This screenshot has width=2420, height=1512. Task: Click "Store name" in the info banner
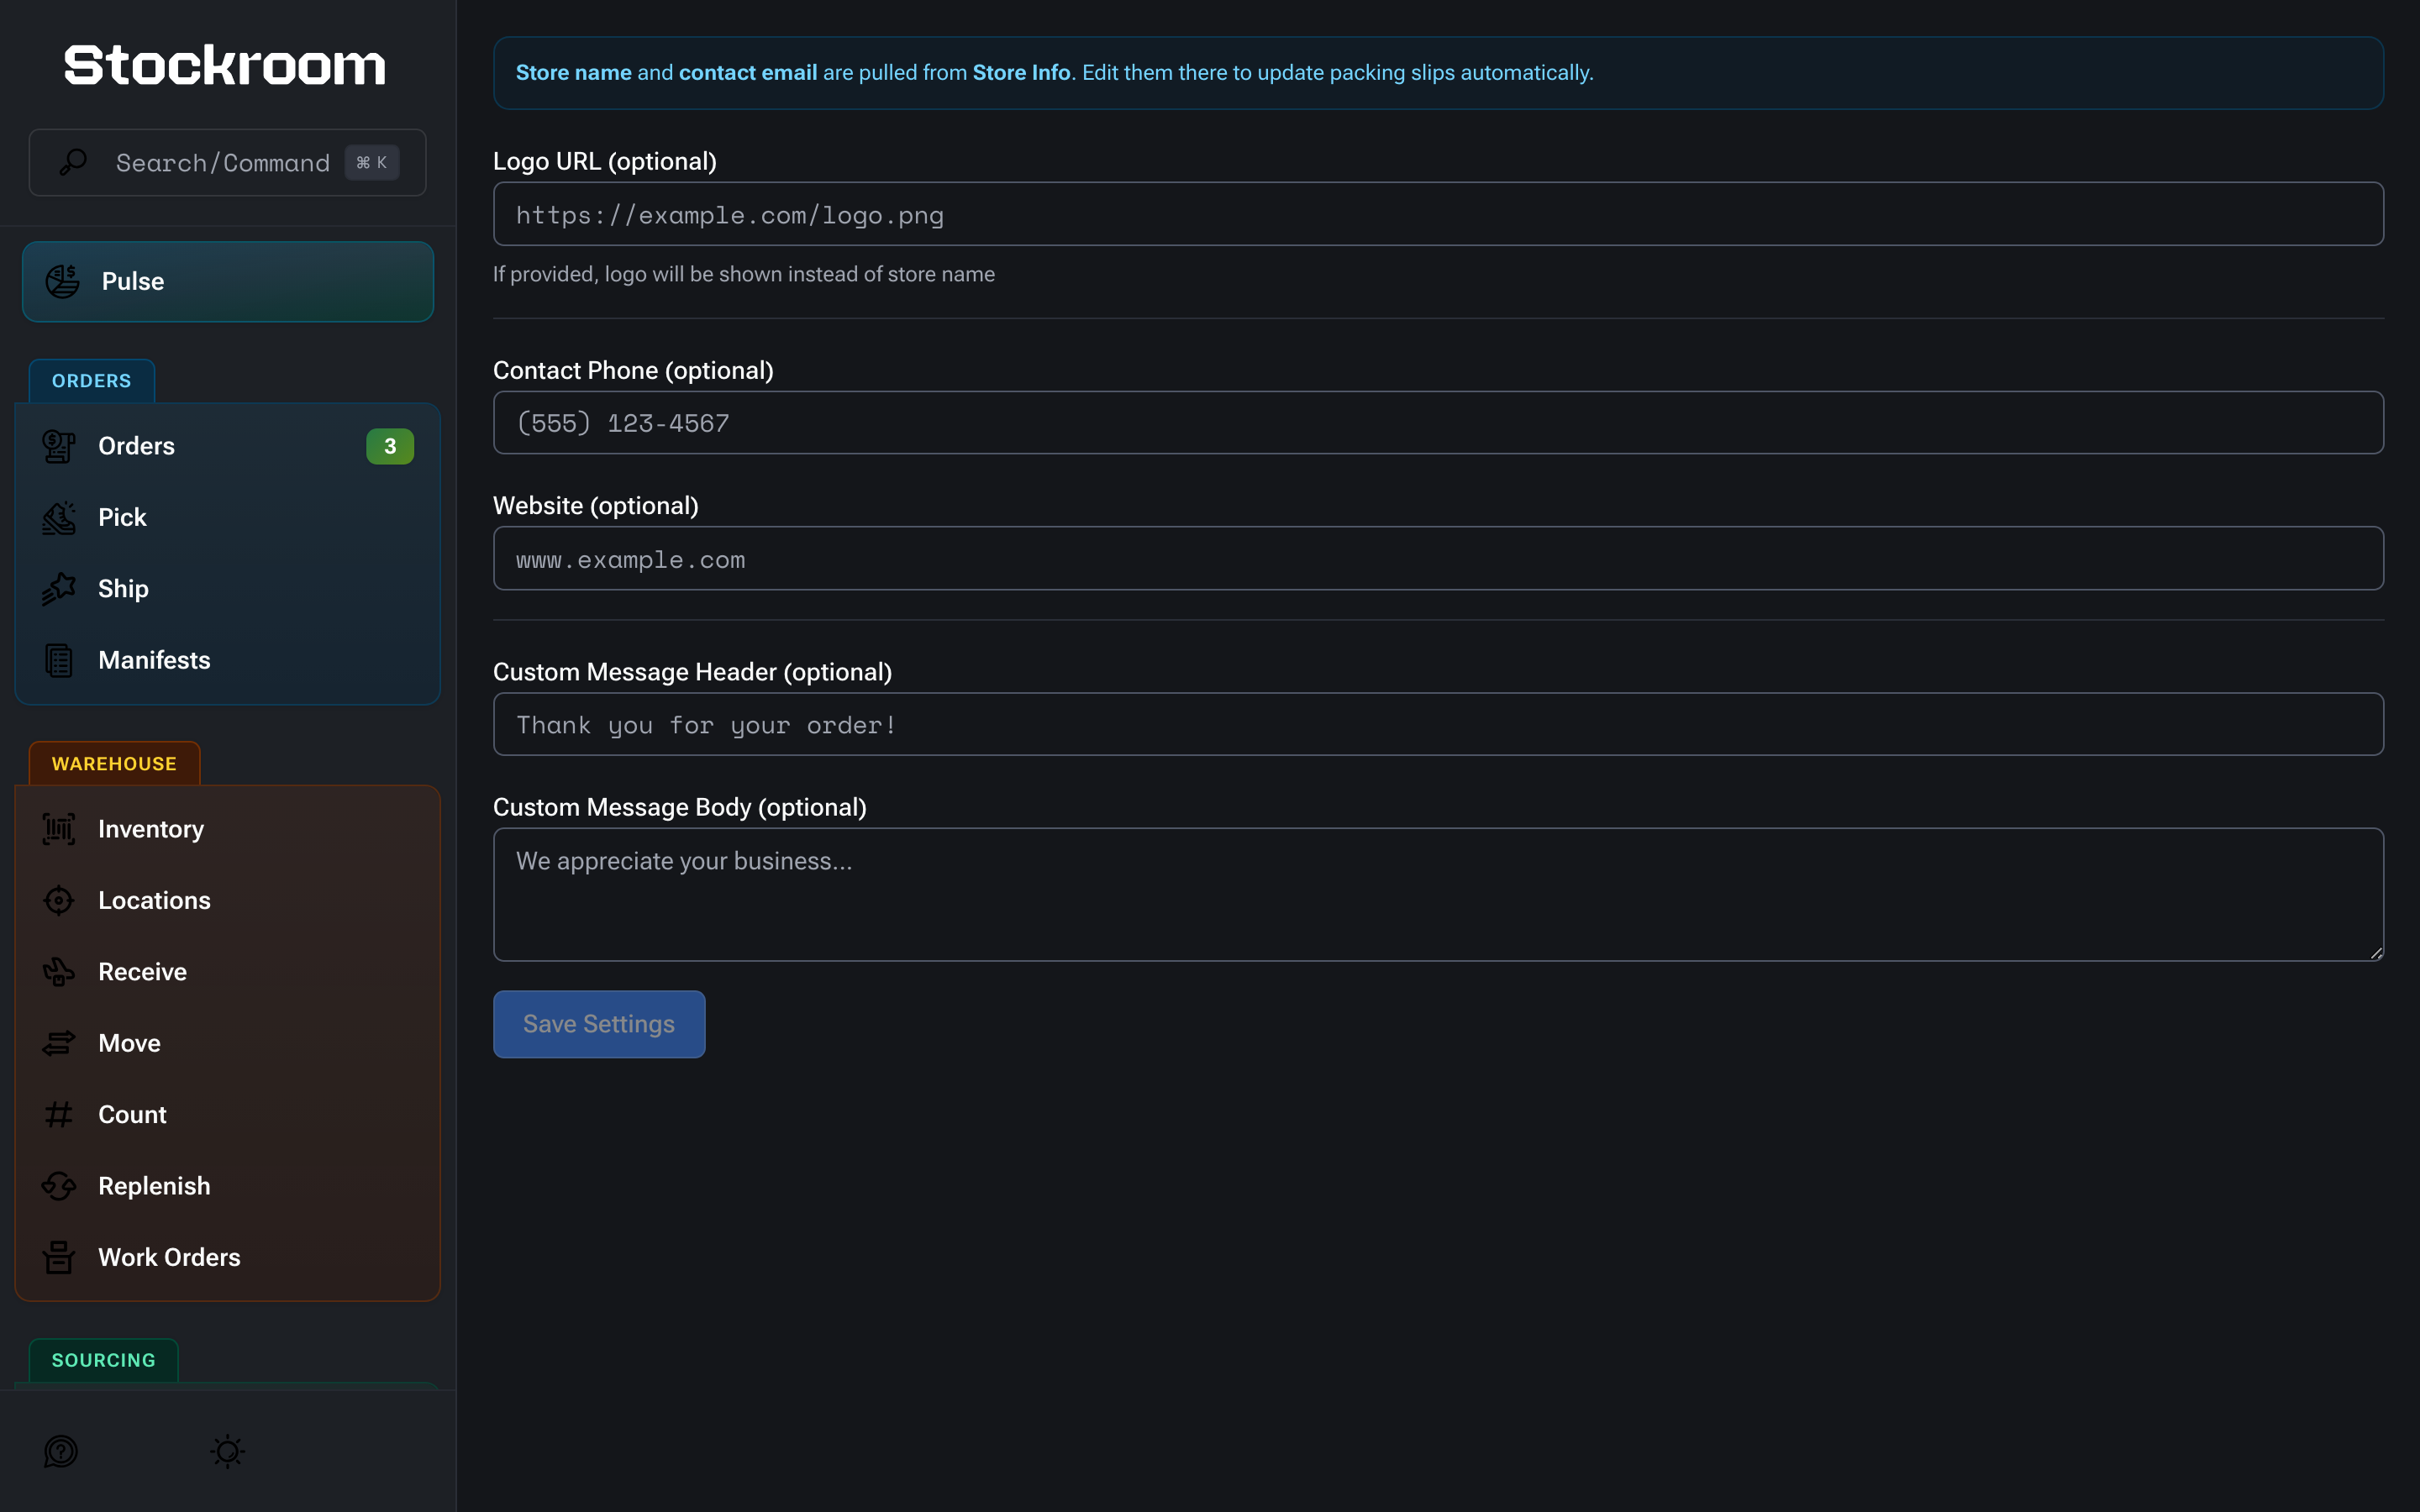573,73
